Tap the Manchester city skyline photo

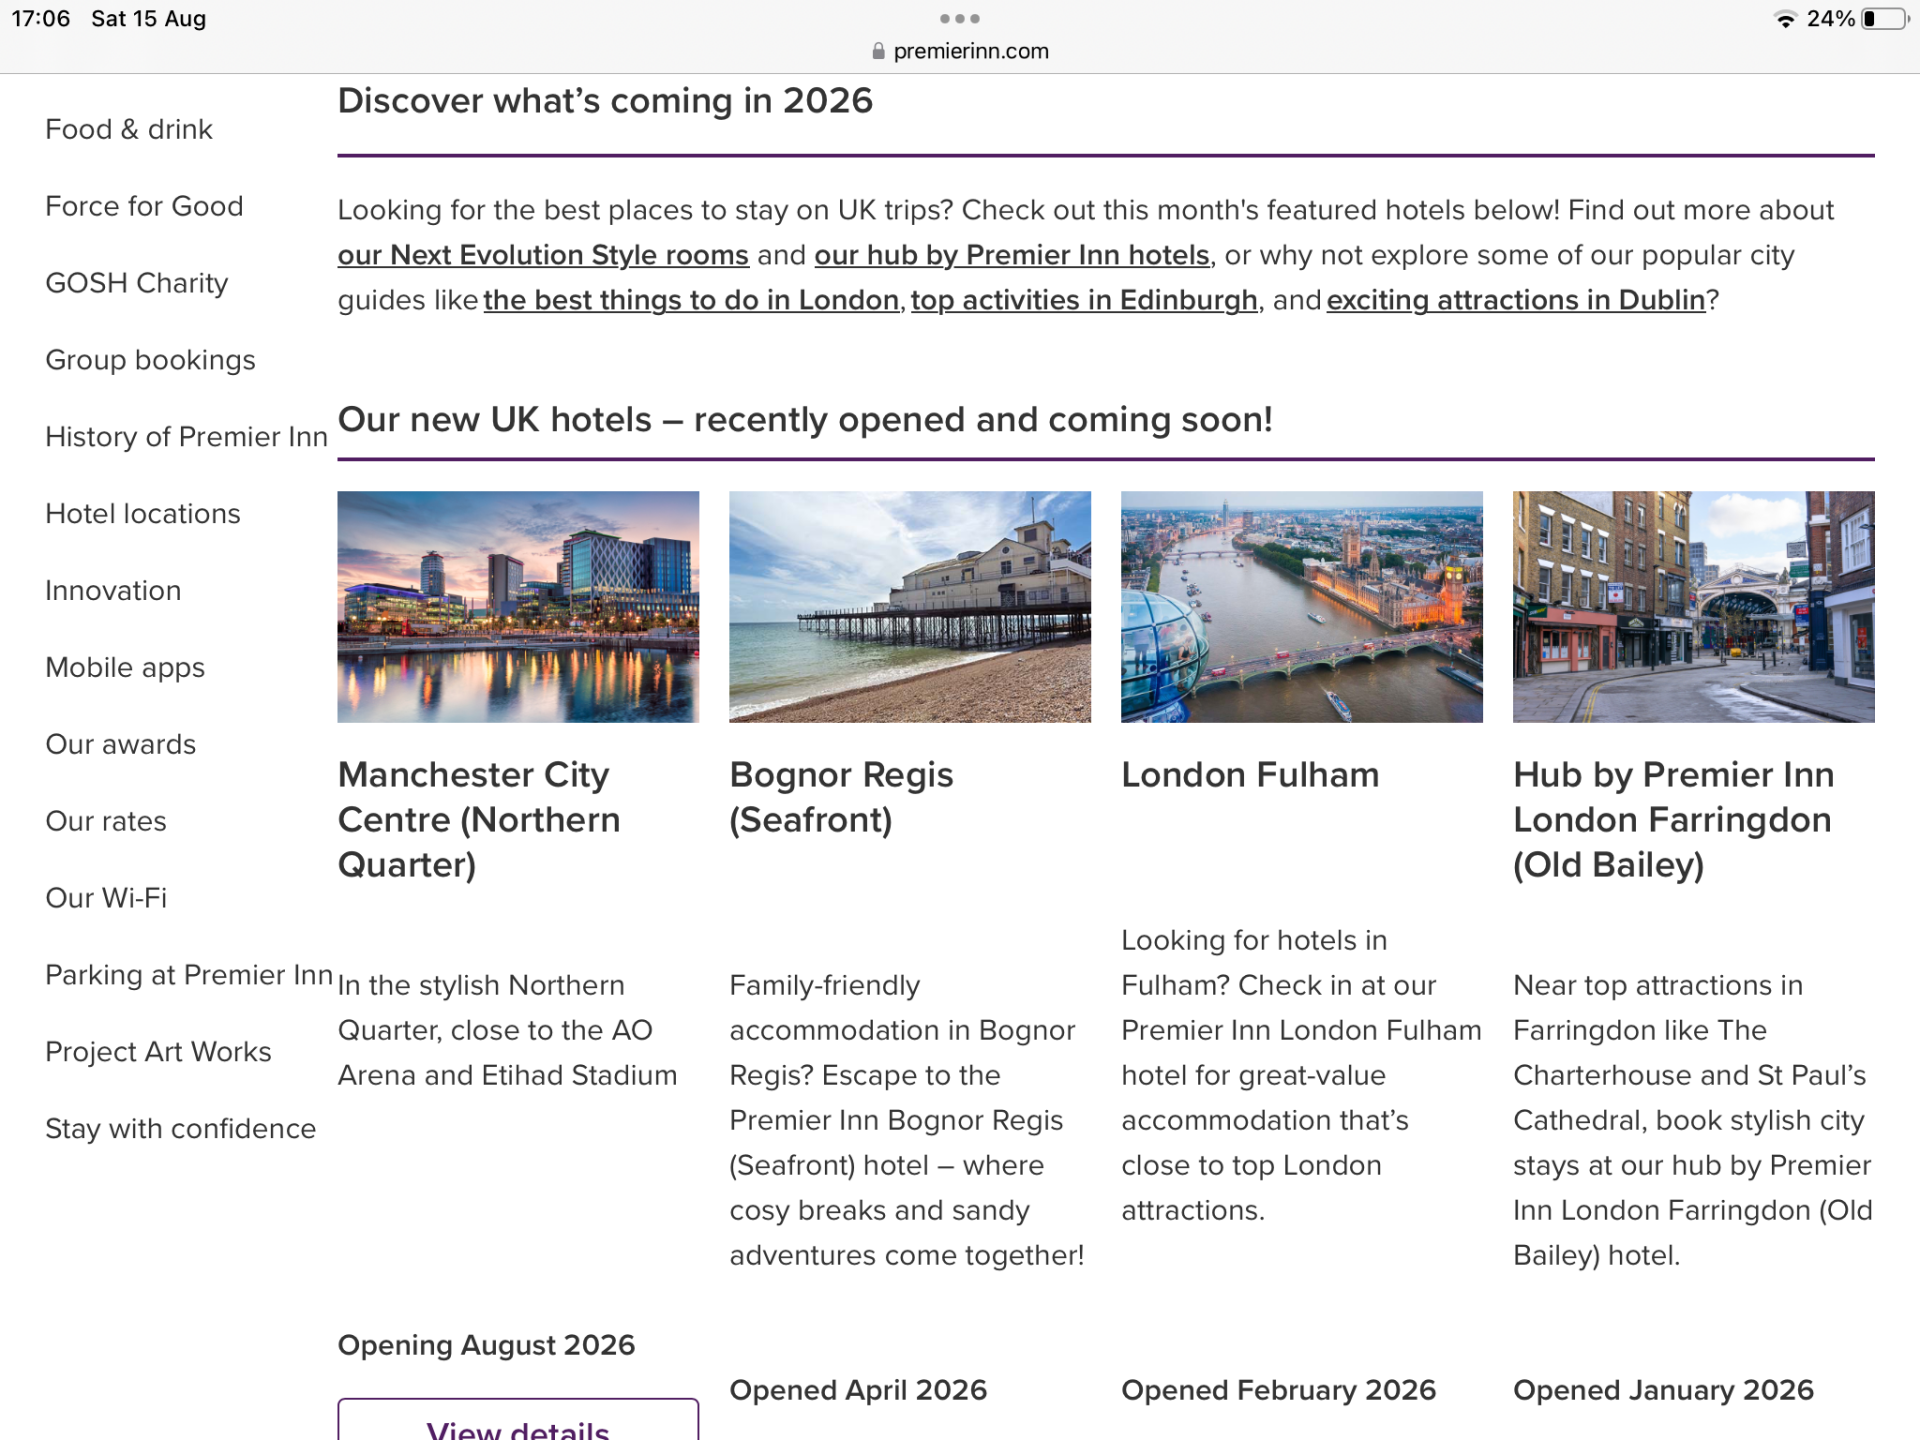[518, 607]
